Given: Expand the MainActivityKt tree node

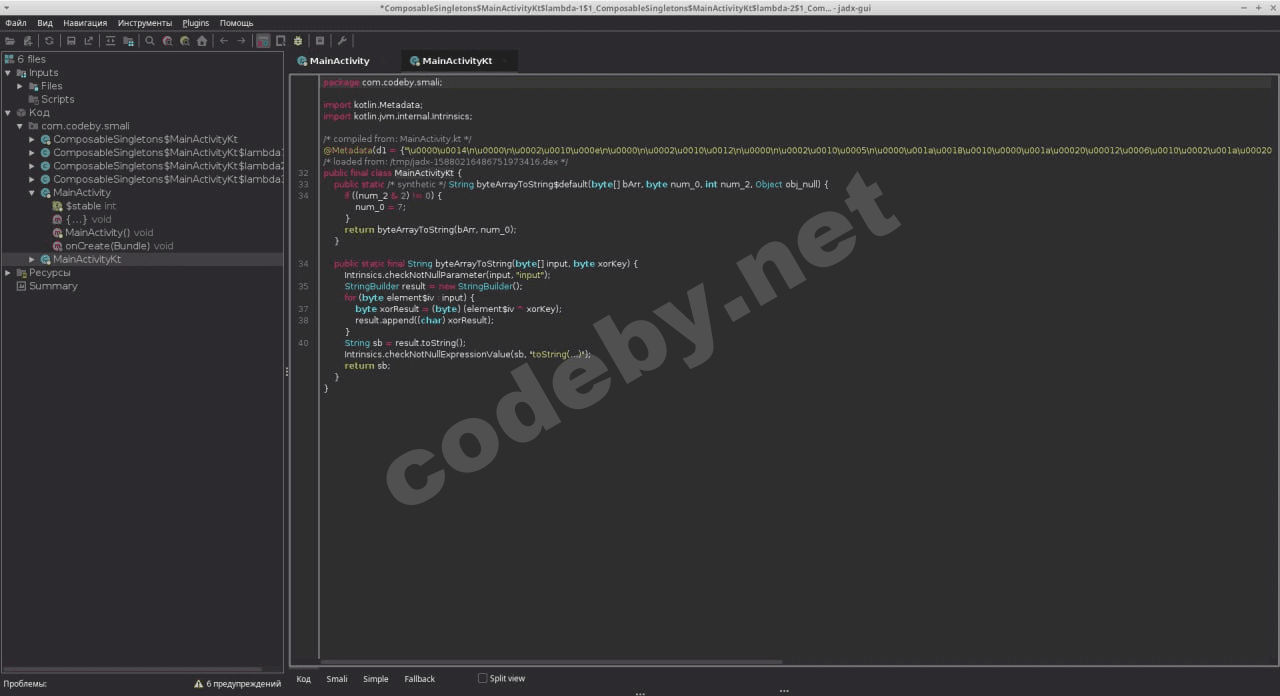Looking at the screenshot, I should (32, 259).
